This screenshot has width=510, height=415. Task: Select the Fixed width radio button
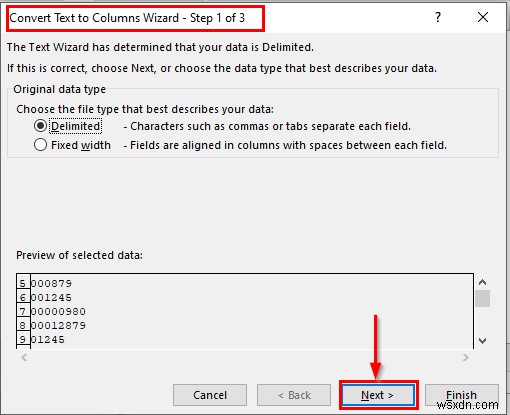coord(40,145)
